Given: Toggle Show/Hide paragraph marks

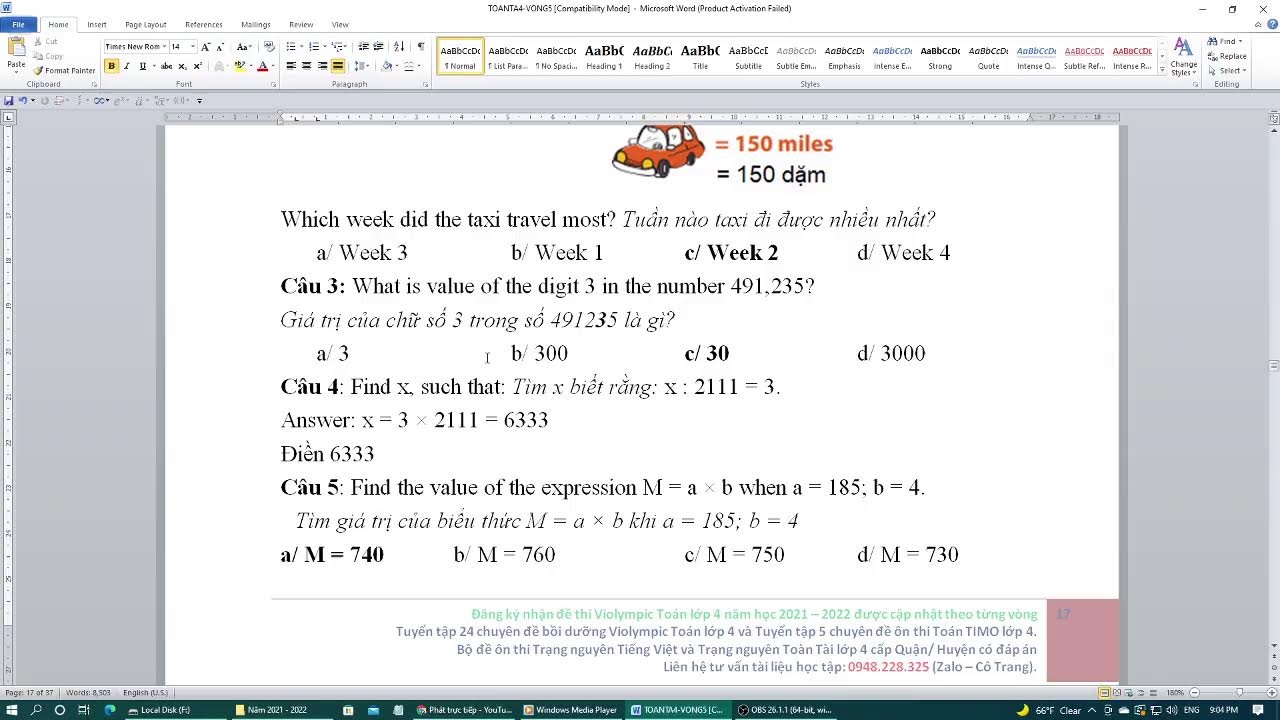Looking at the screenshot, I should (421, 47).
